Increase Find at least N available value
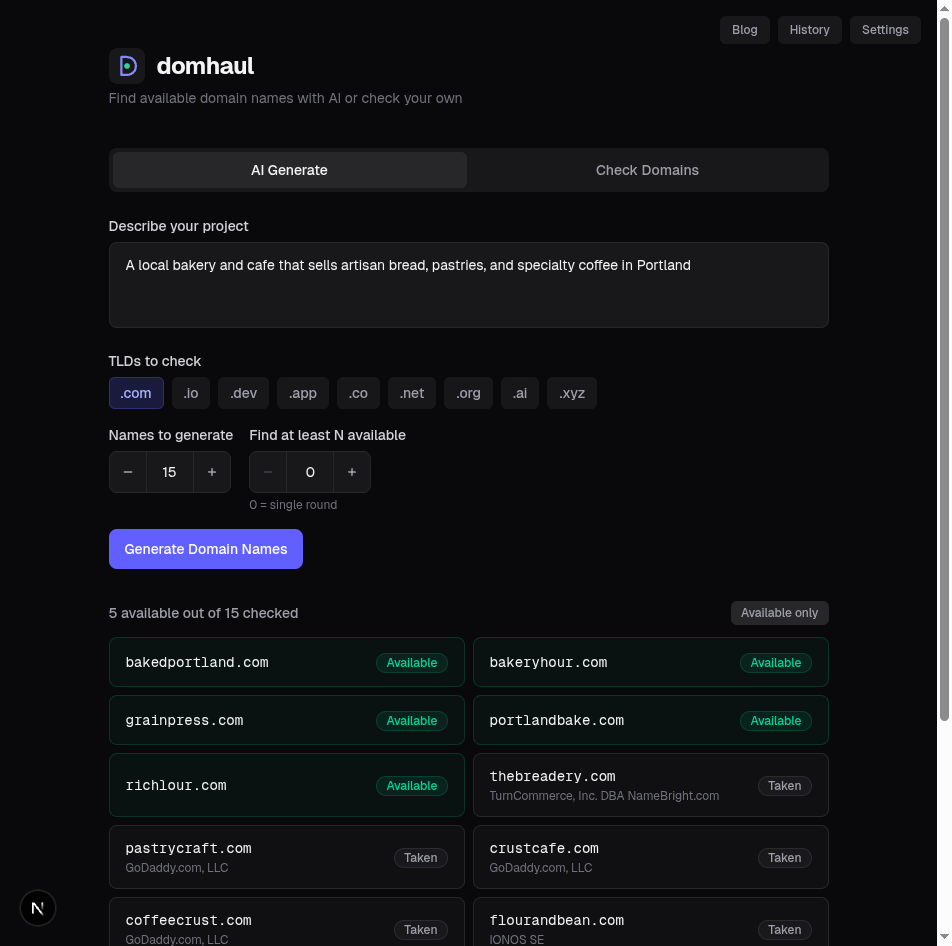Screen dimensions: 952x946 click(x=351, y=471)
